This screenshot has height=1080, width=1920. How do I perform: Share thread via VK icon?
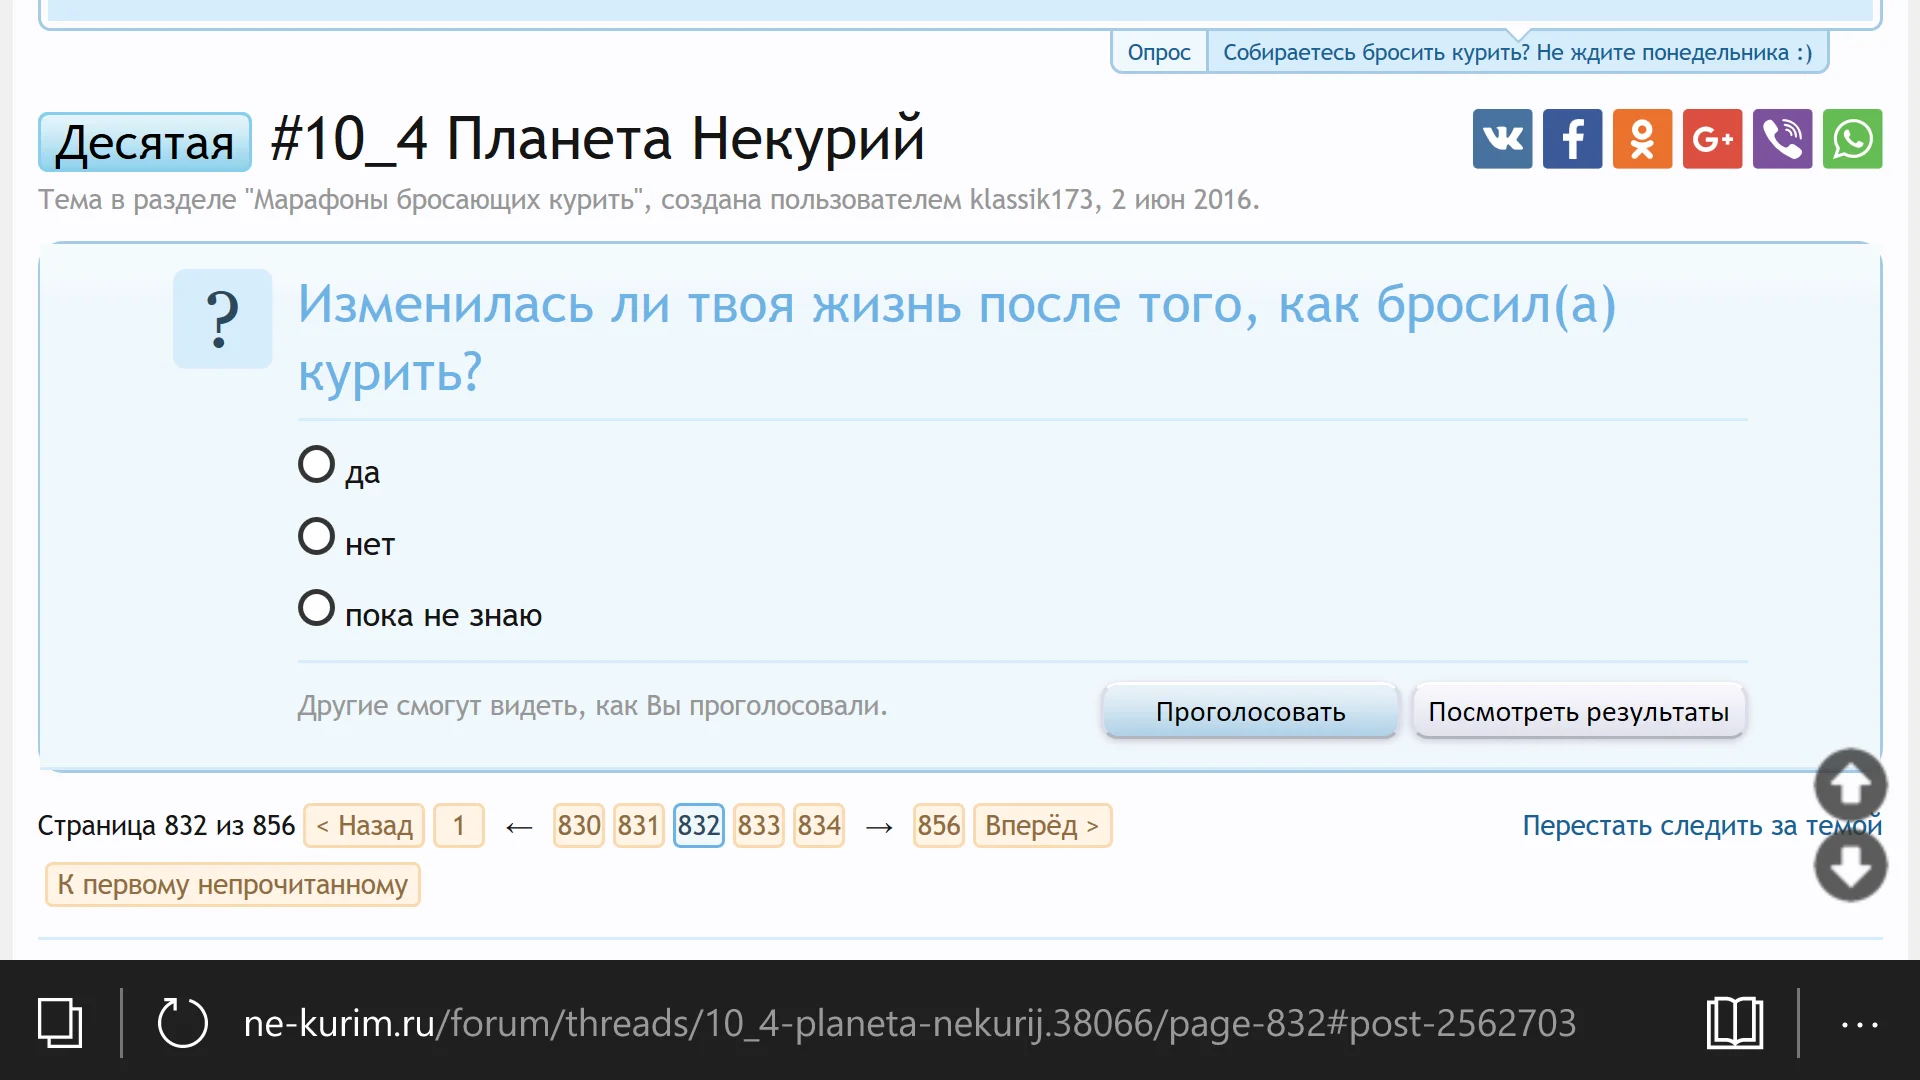[1502, 139]
